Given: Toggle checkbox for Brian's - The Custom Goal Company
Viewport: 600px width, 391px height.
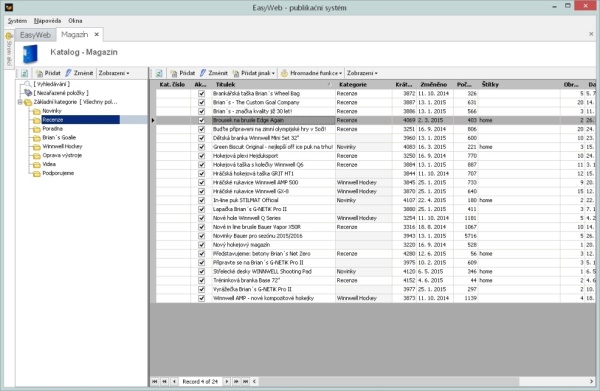Looking at the screenshot, I should click(202, 102).
